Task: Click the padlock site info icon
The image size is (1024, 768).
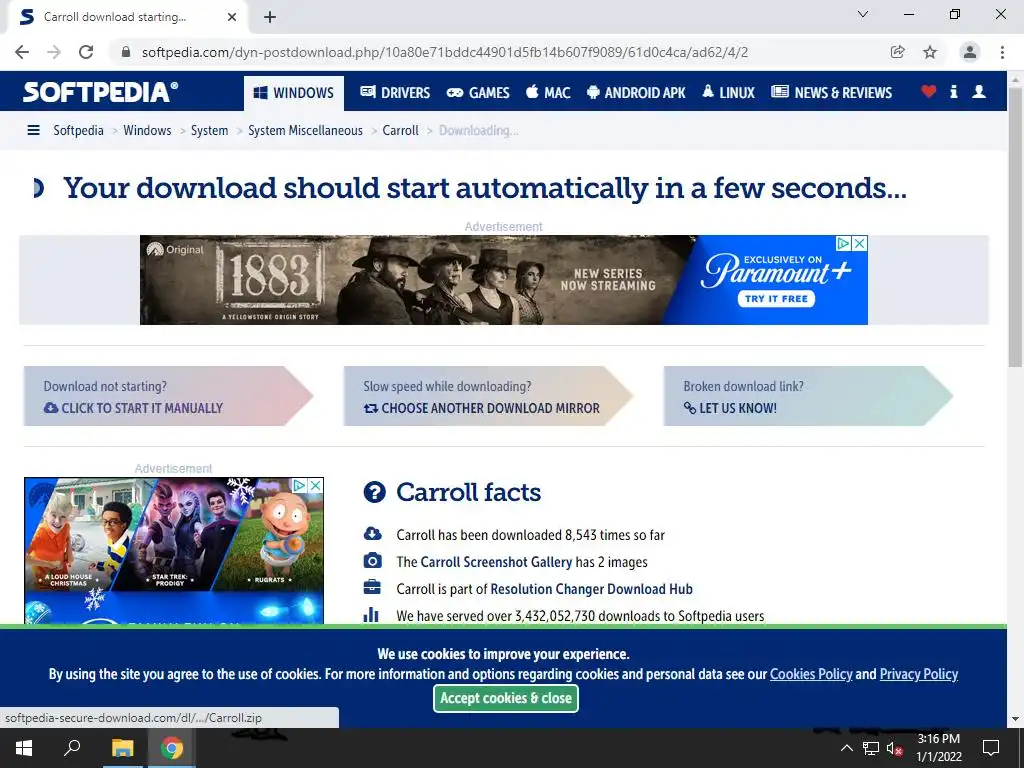Action: 126,52
